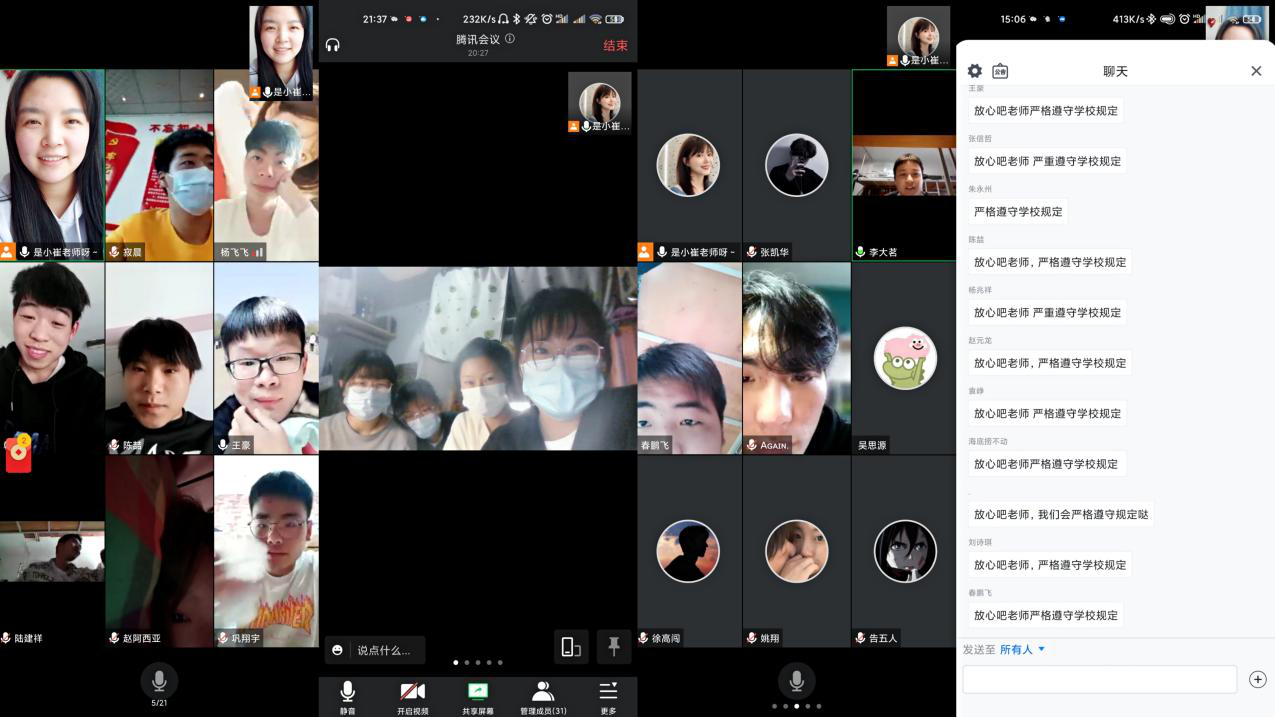The image size is (1275, 717).
Task: Open 管理成员(31) member management
Action: pos(543,696)
